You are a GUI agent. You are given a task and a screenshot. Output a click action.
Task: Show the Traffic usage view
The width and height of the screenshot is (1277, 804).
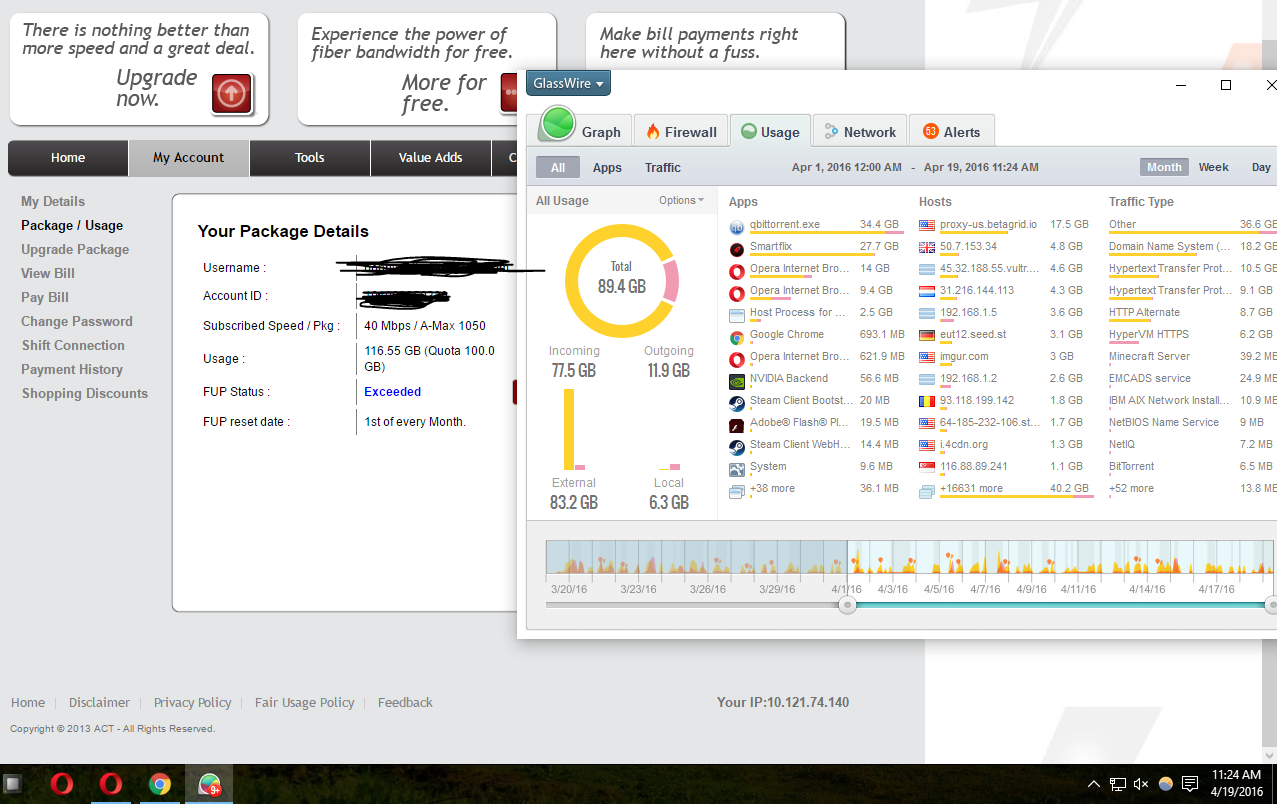pyautogui.click(x=662, y=168)
